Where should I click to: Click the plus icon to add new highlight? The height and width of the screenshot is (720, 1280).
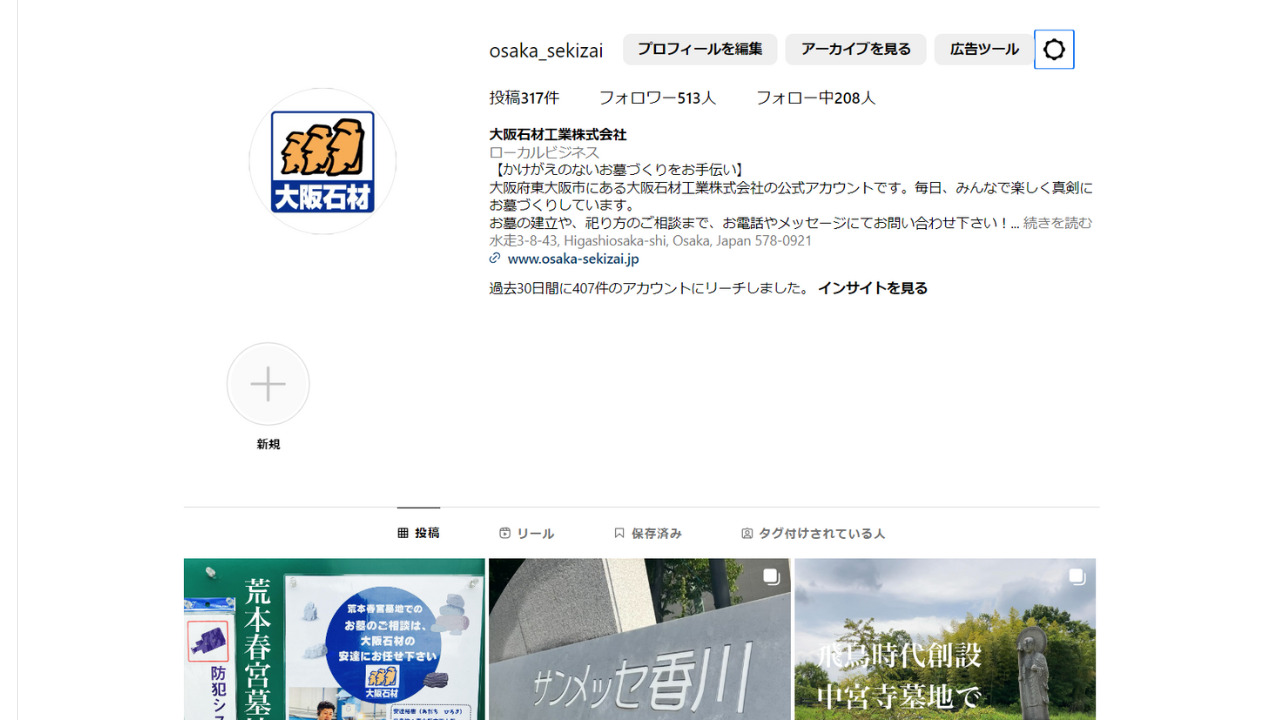pyautogui.click(x=268, y=384)
